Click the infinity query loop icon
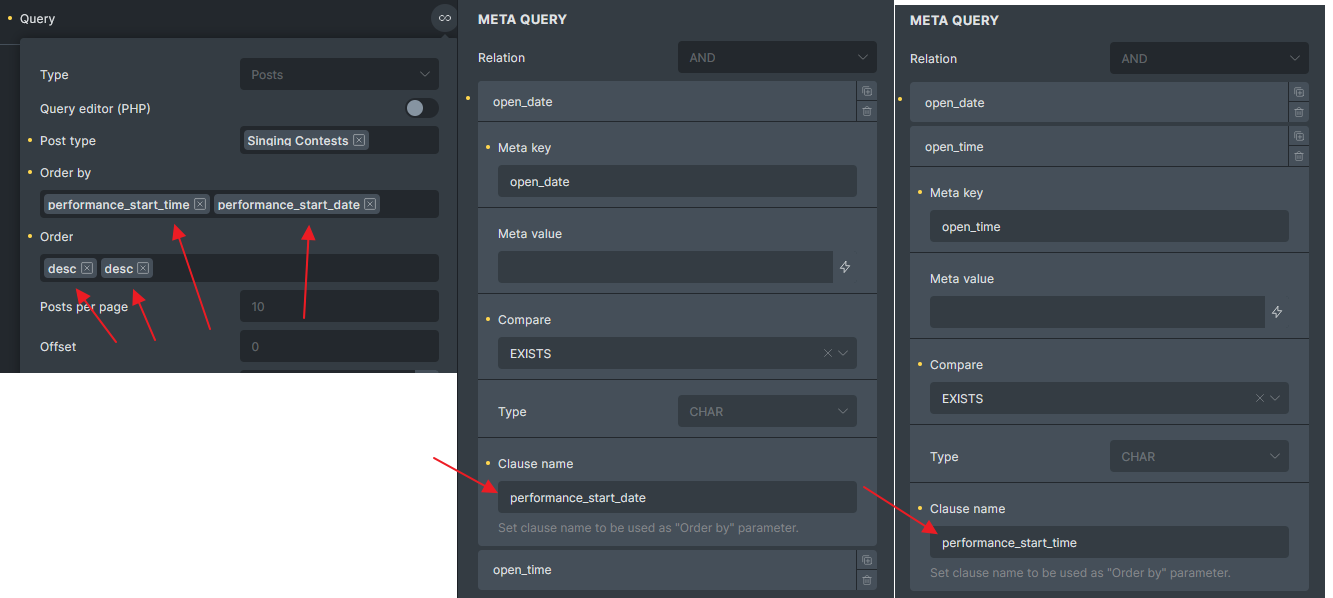The height and width of the screenshot is (598, 1333). point(445,18)
